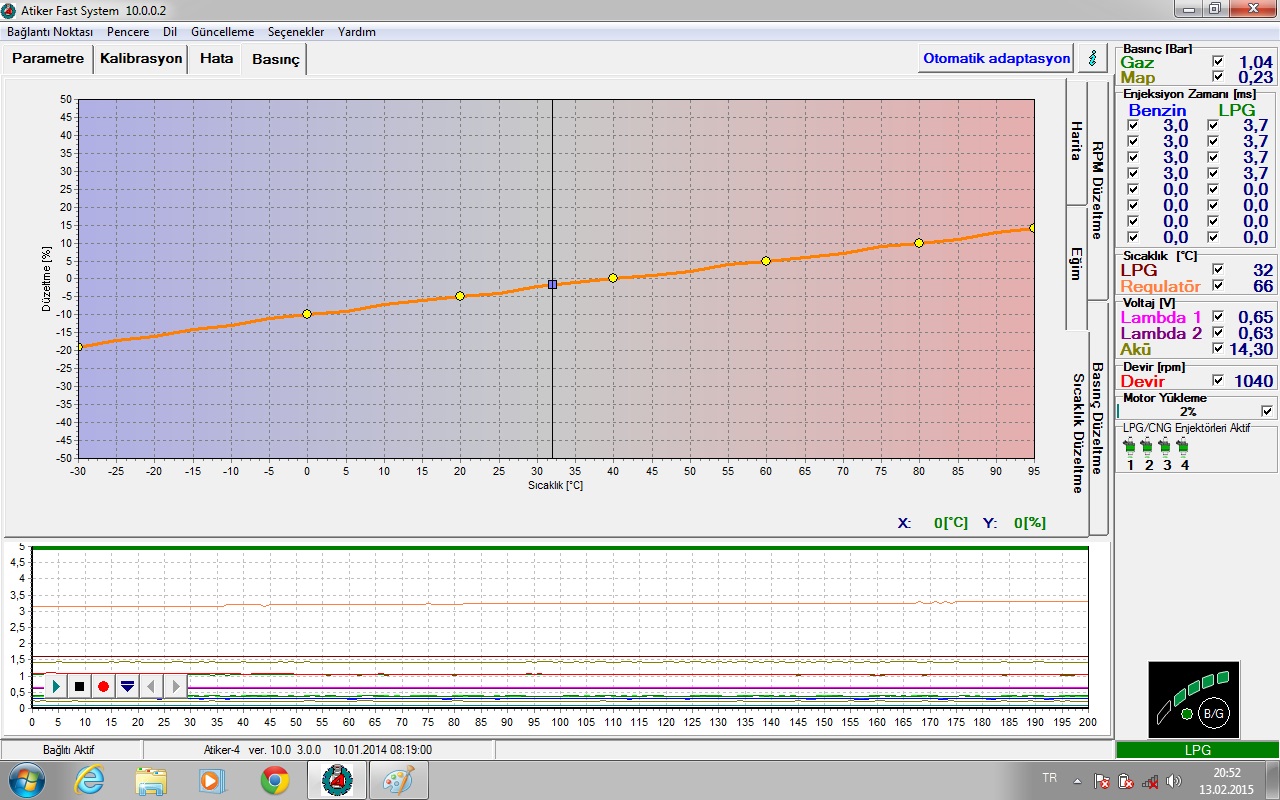Viewport: 1280px width, 800px height.
Task: Open the Güncelleme menu
Action: [x=222, y=32]
